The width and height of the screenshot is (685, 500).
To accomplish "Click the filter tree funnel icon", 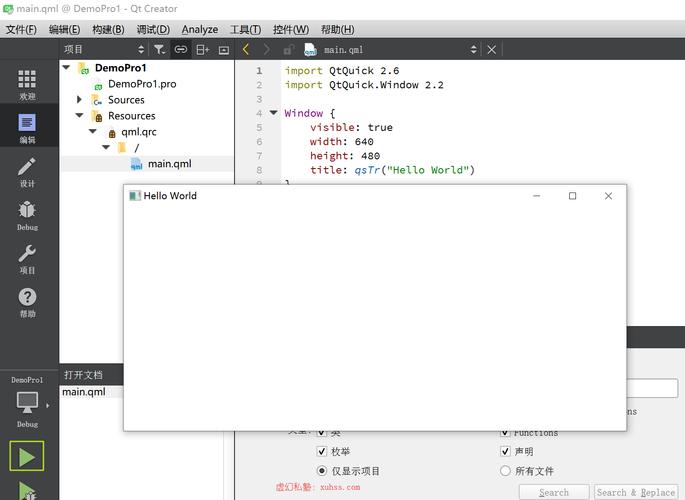I will [x=159, y=50].
